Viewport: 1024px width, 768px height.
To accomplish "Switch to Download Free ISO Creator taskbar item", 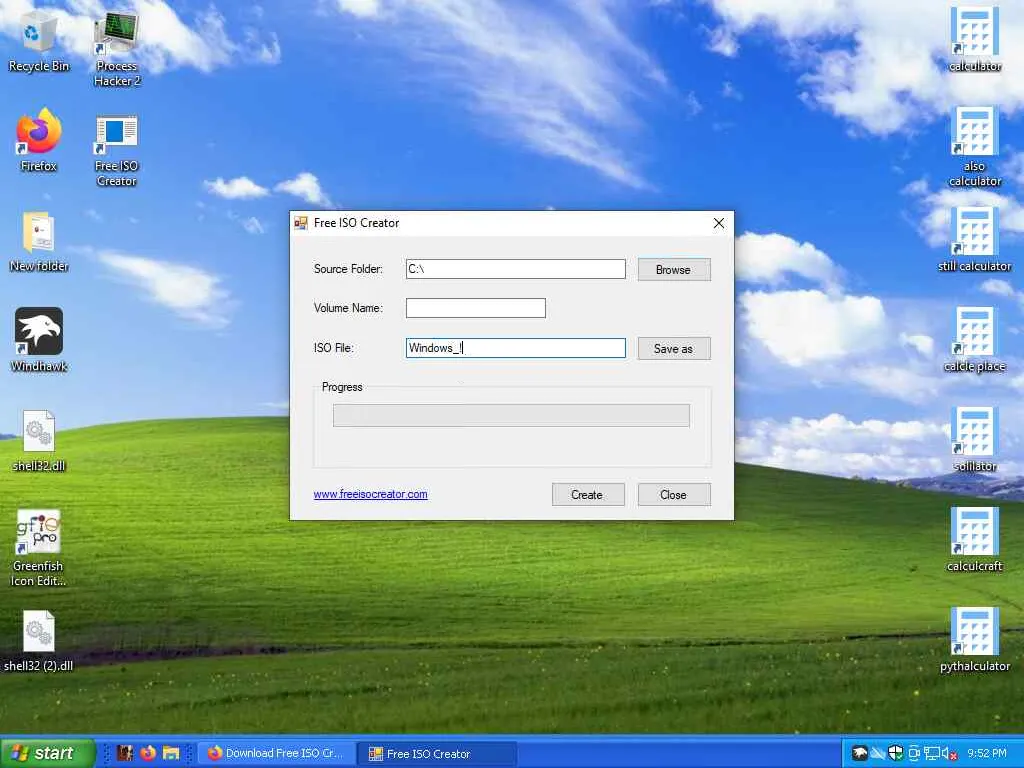I will click(x=276, y=753).
